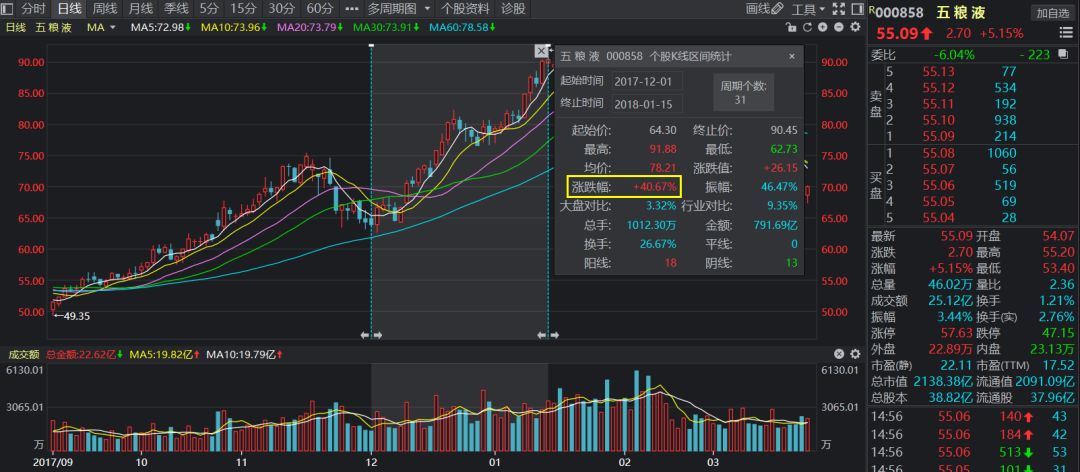Open the quote panel list menu icon

pyautogui.click(x=1066, y=33)
